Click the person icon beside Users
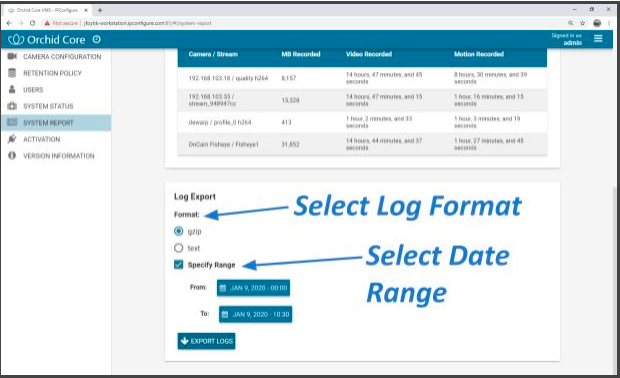 click(x=12, y=89)
